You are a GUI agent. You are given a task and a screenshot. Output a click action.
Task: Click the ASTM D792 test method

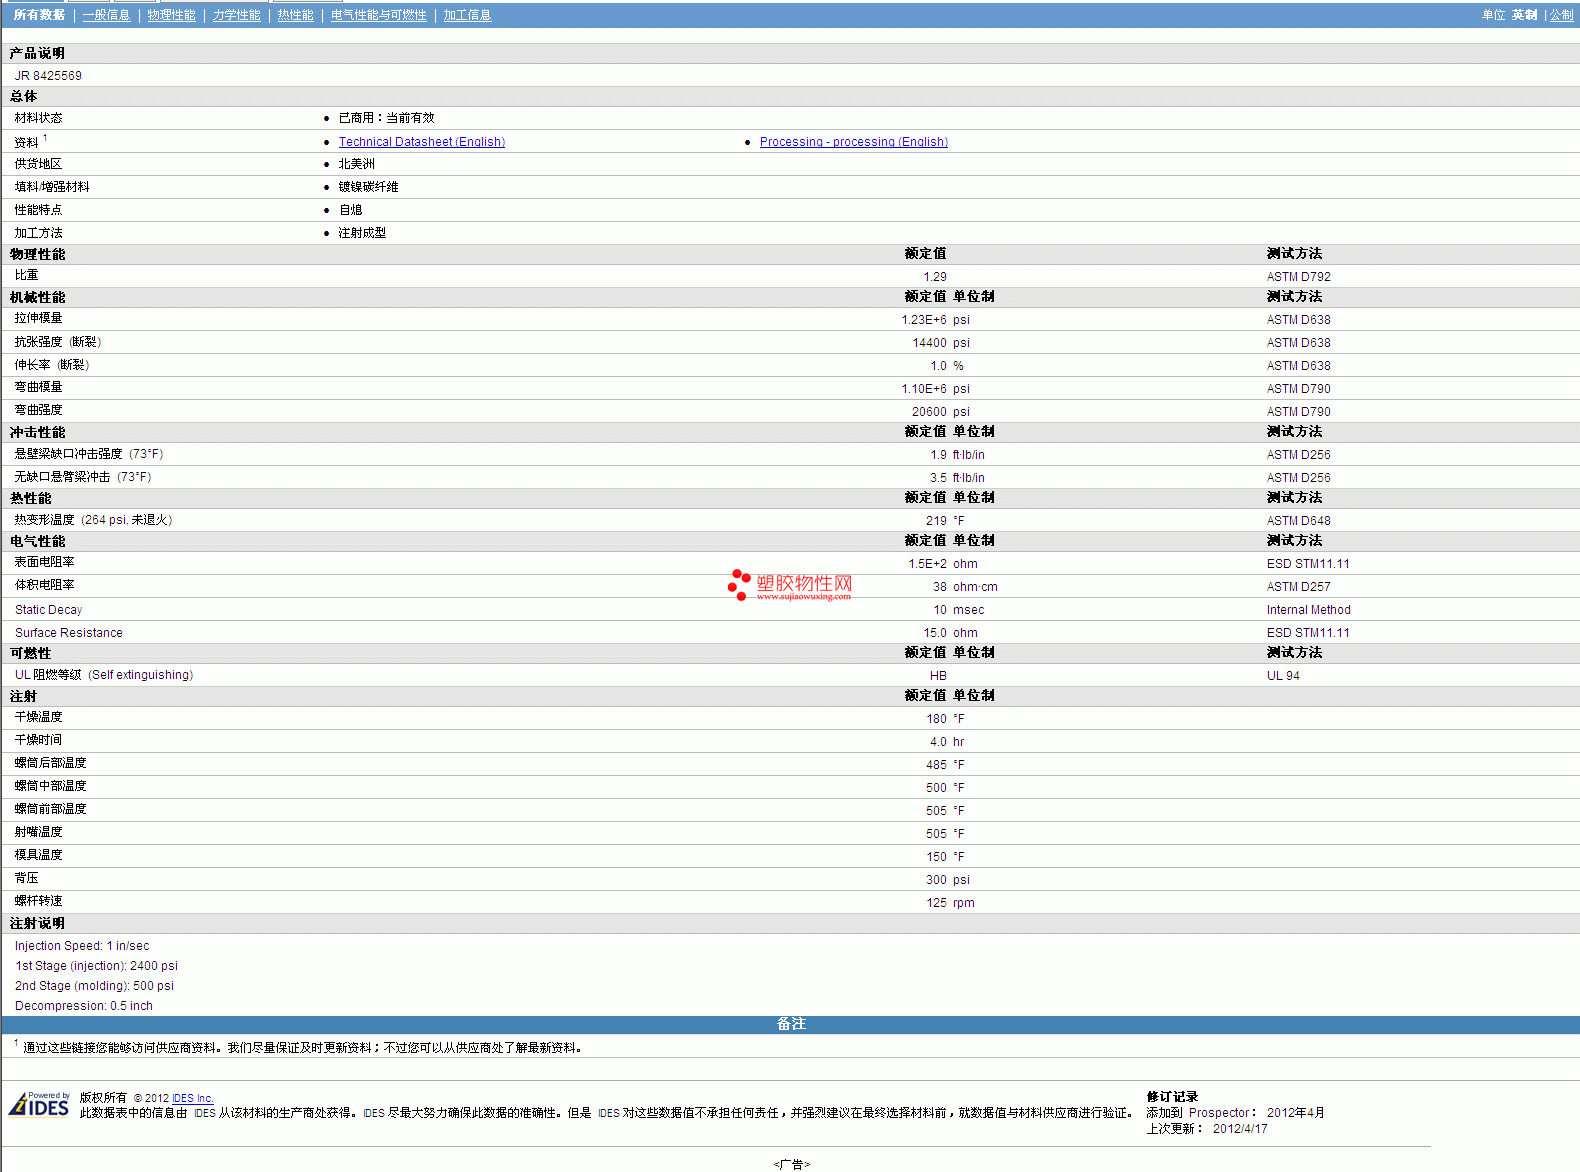(x=1298, y=277)
